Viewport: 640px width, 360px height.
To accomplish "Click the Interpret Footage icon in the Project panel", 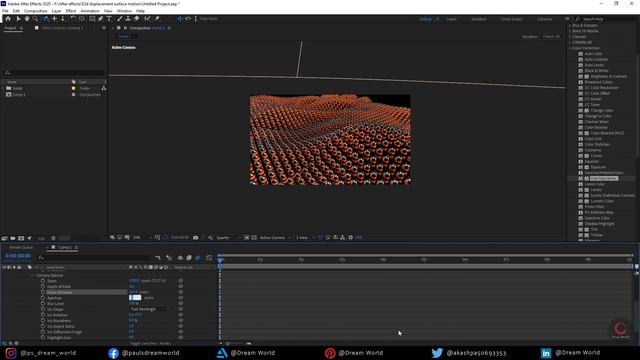I will click(4, 238).
